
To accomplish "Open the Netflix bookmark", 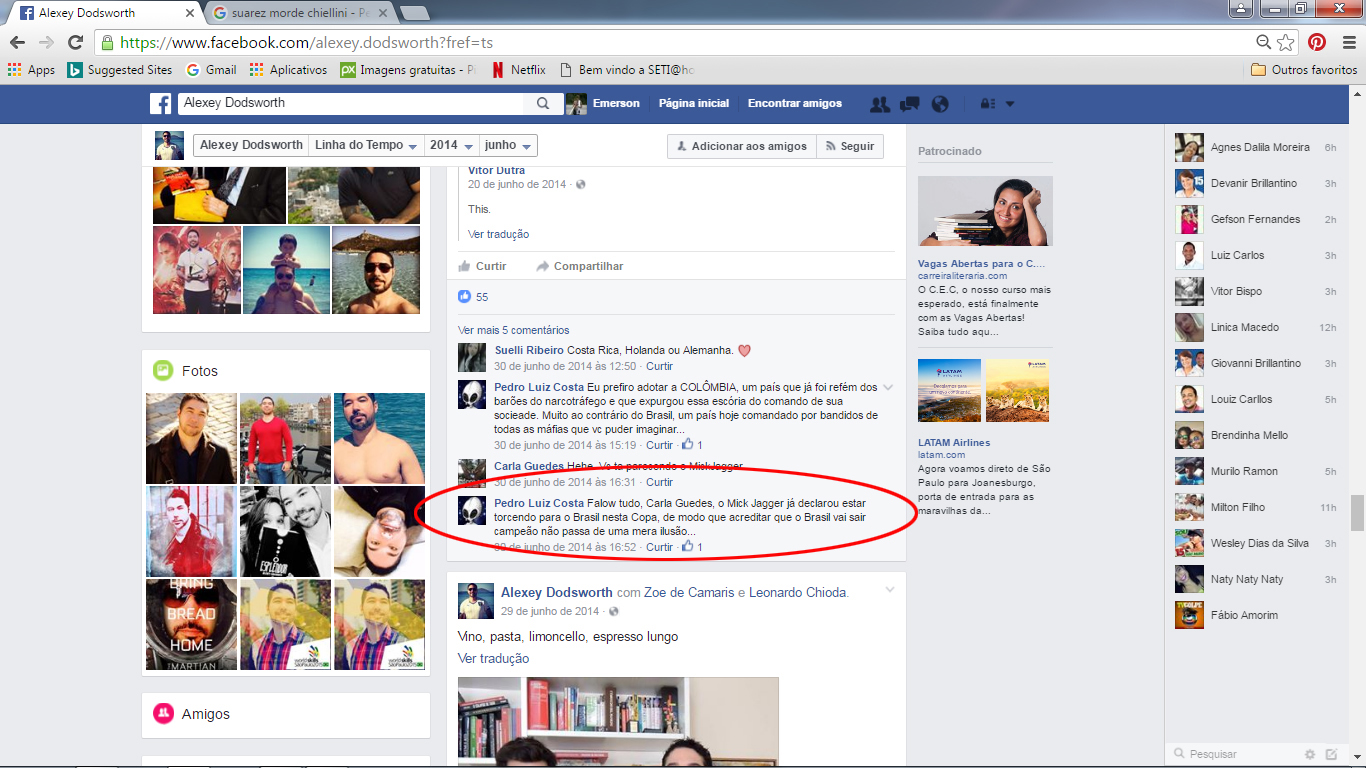I will tap(518, 70).
